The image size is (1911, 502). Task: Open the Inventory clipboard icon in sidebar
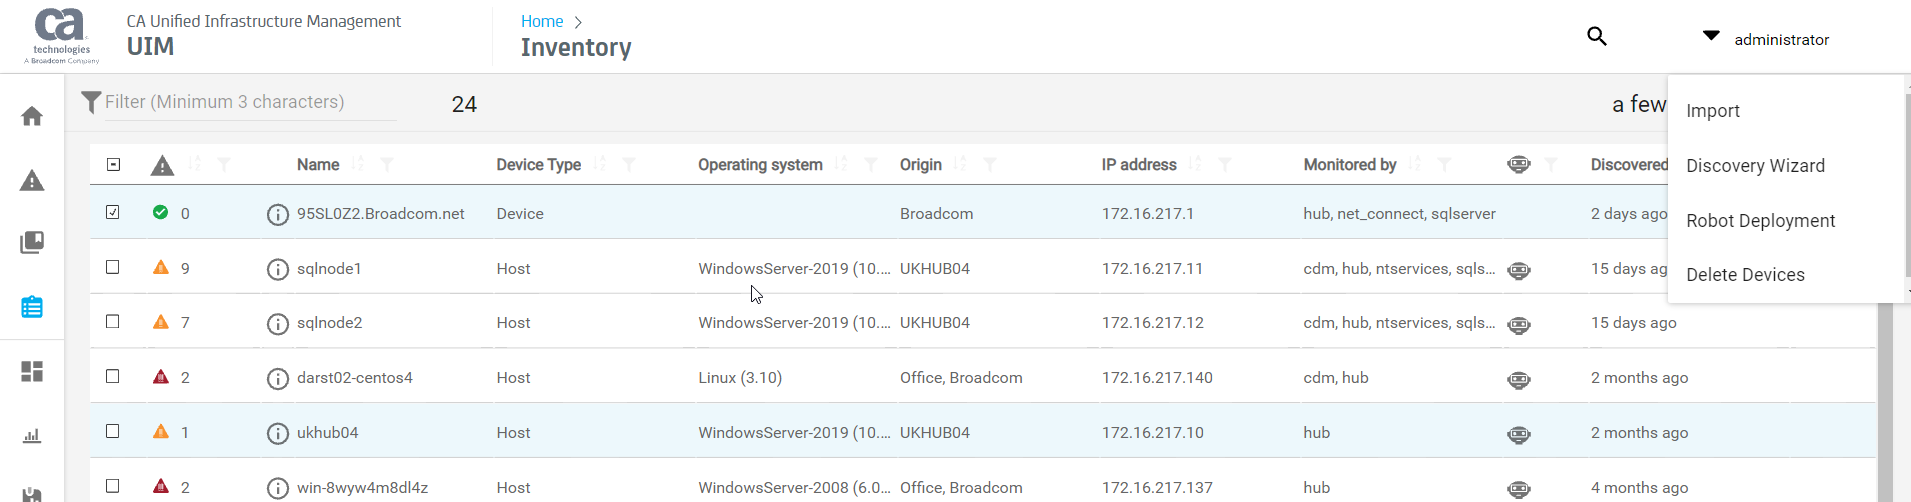(x=32, y=307)
